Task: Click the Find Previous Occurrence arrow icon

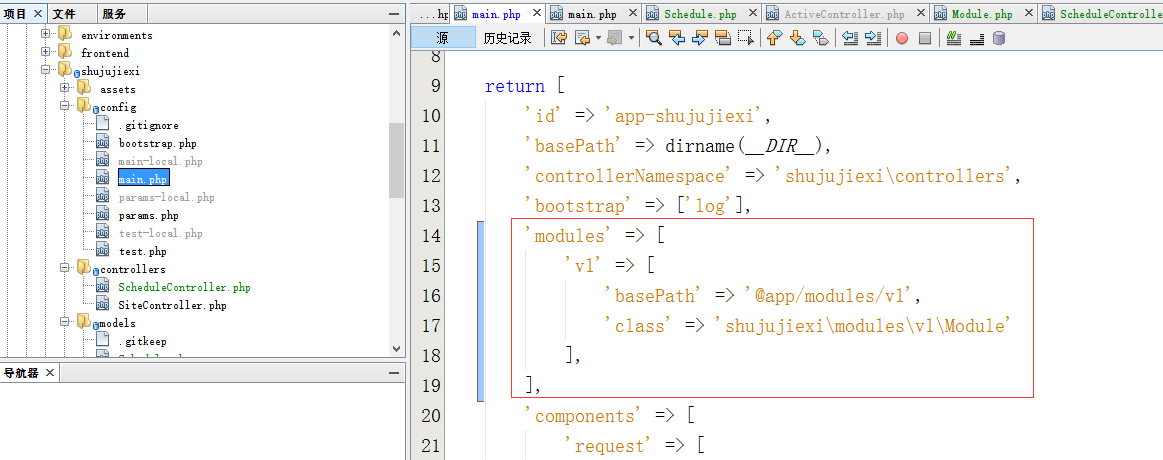Action: coord(677,38)
